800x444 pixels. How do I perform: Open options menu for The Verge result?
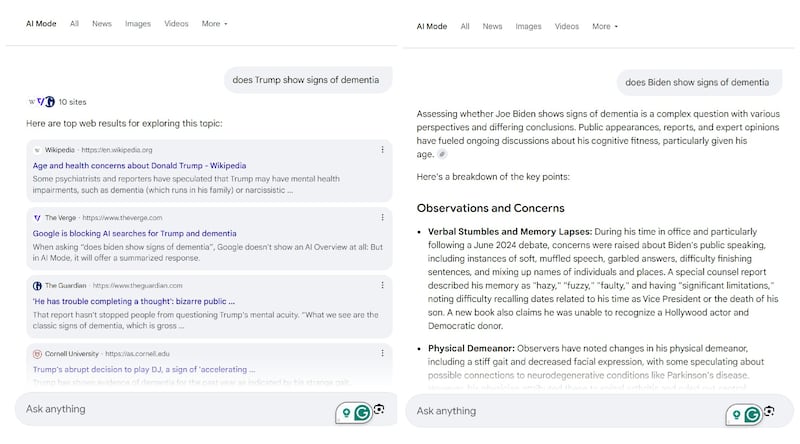(382, 217)
